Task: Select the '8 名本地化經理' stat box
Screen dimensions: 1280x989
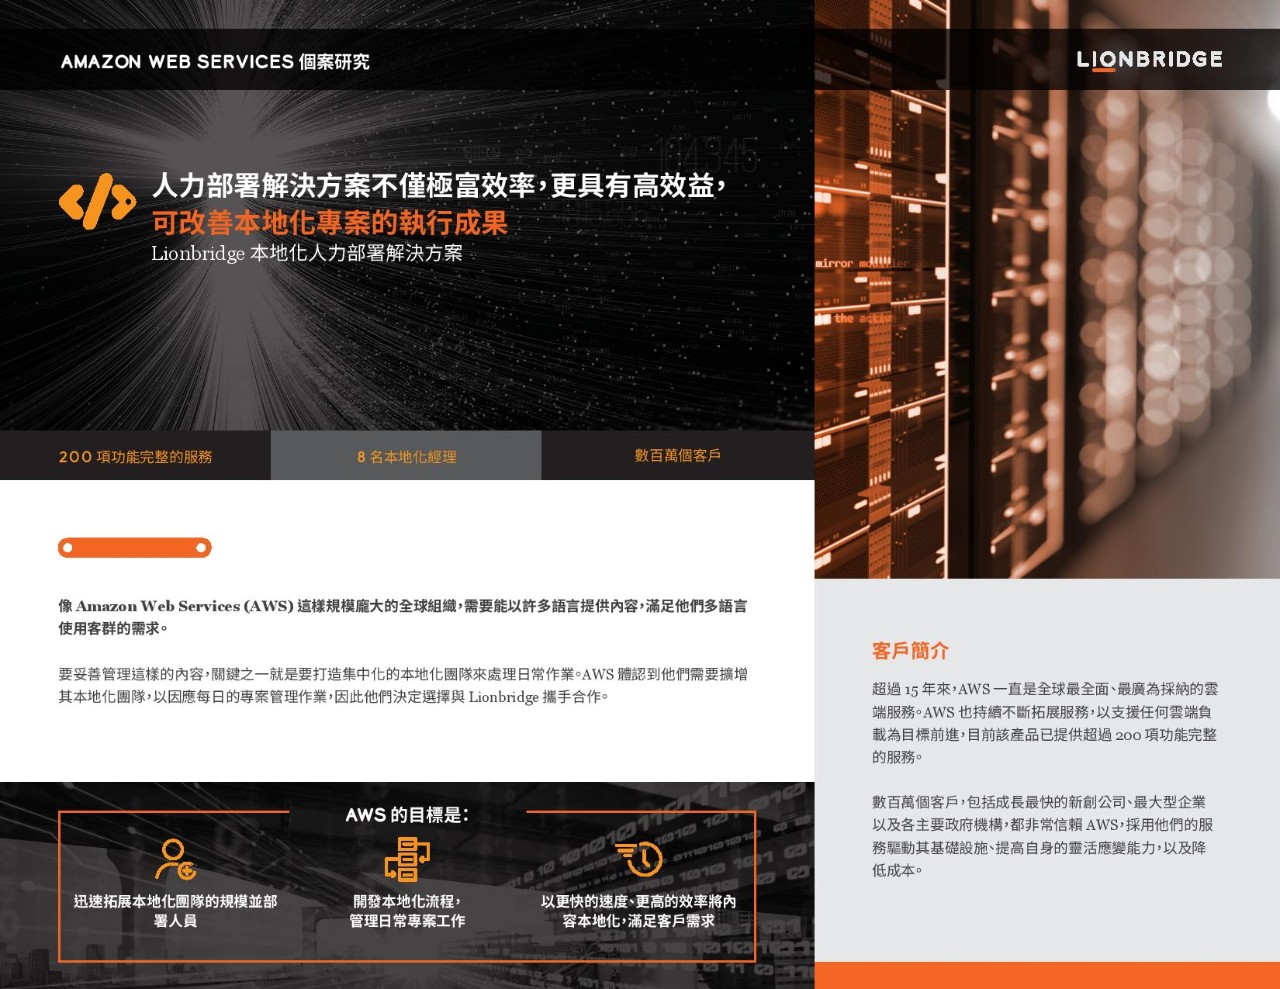Action: (x=406, y=456)
